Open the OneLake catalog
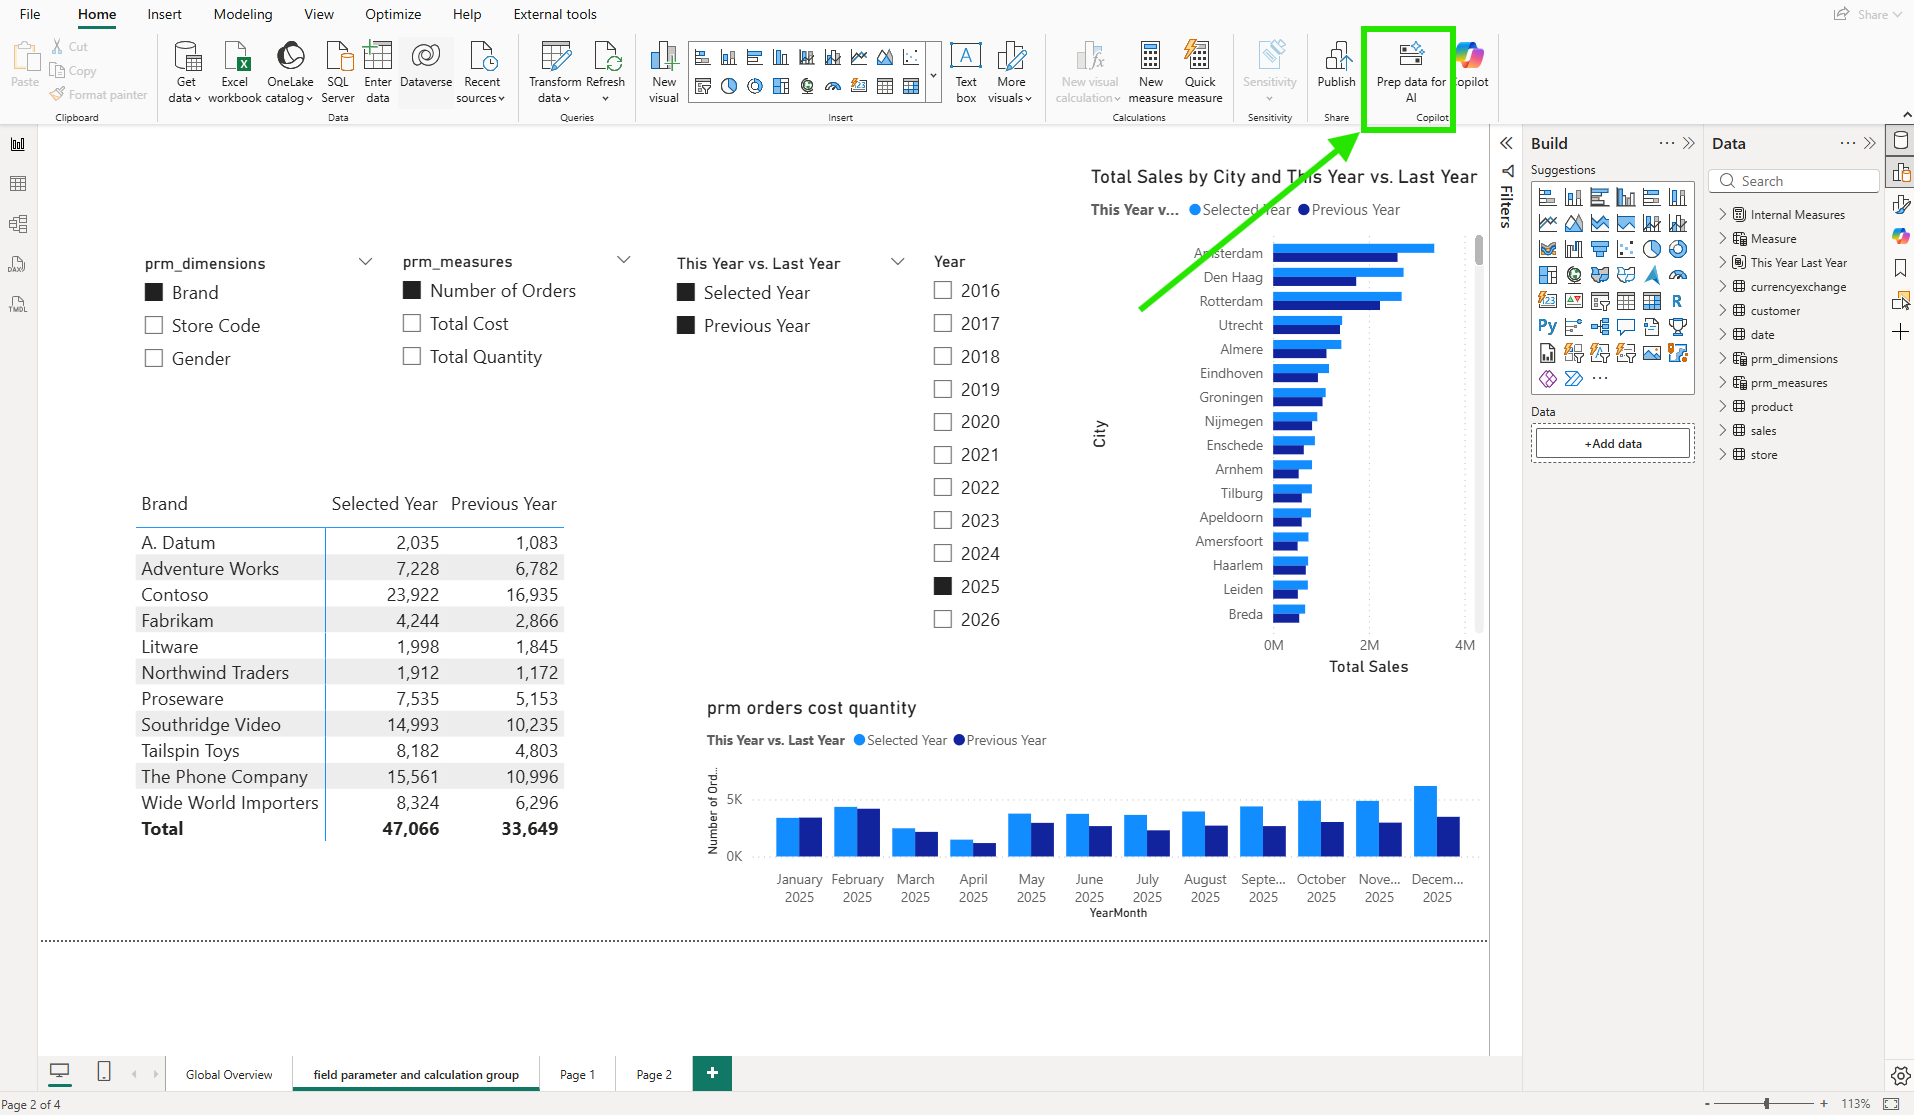The width and height of the screenshot is (1914, 1115). point(290,72)
